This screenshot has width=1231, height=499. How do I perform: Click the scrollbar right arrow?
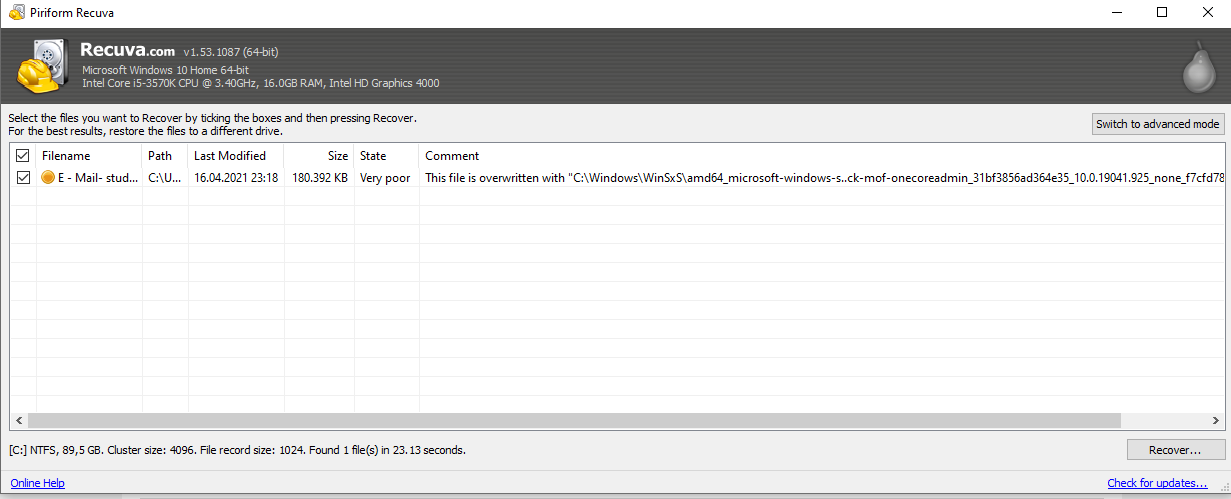[1216, 421]
